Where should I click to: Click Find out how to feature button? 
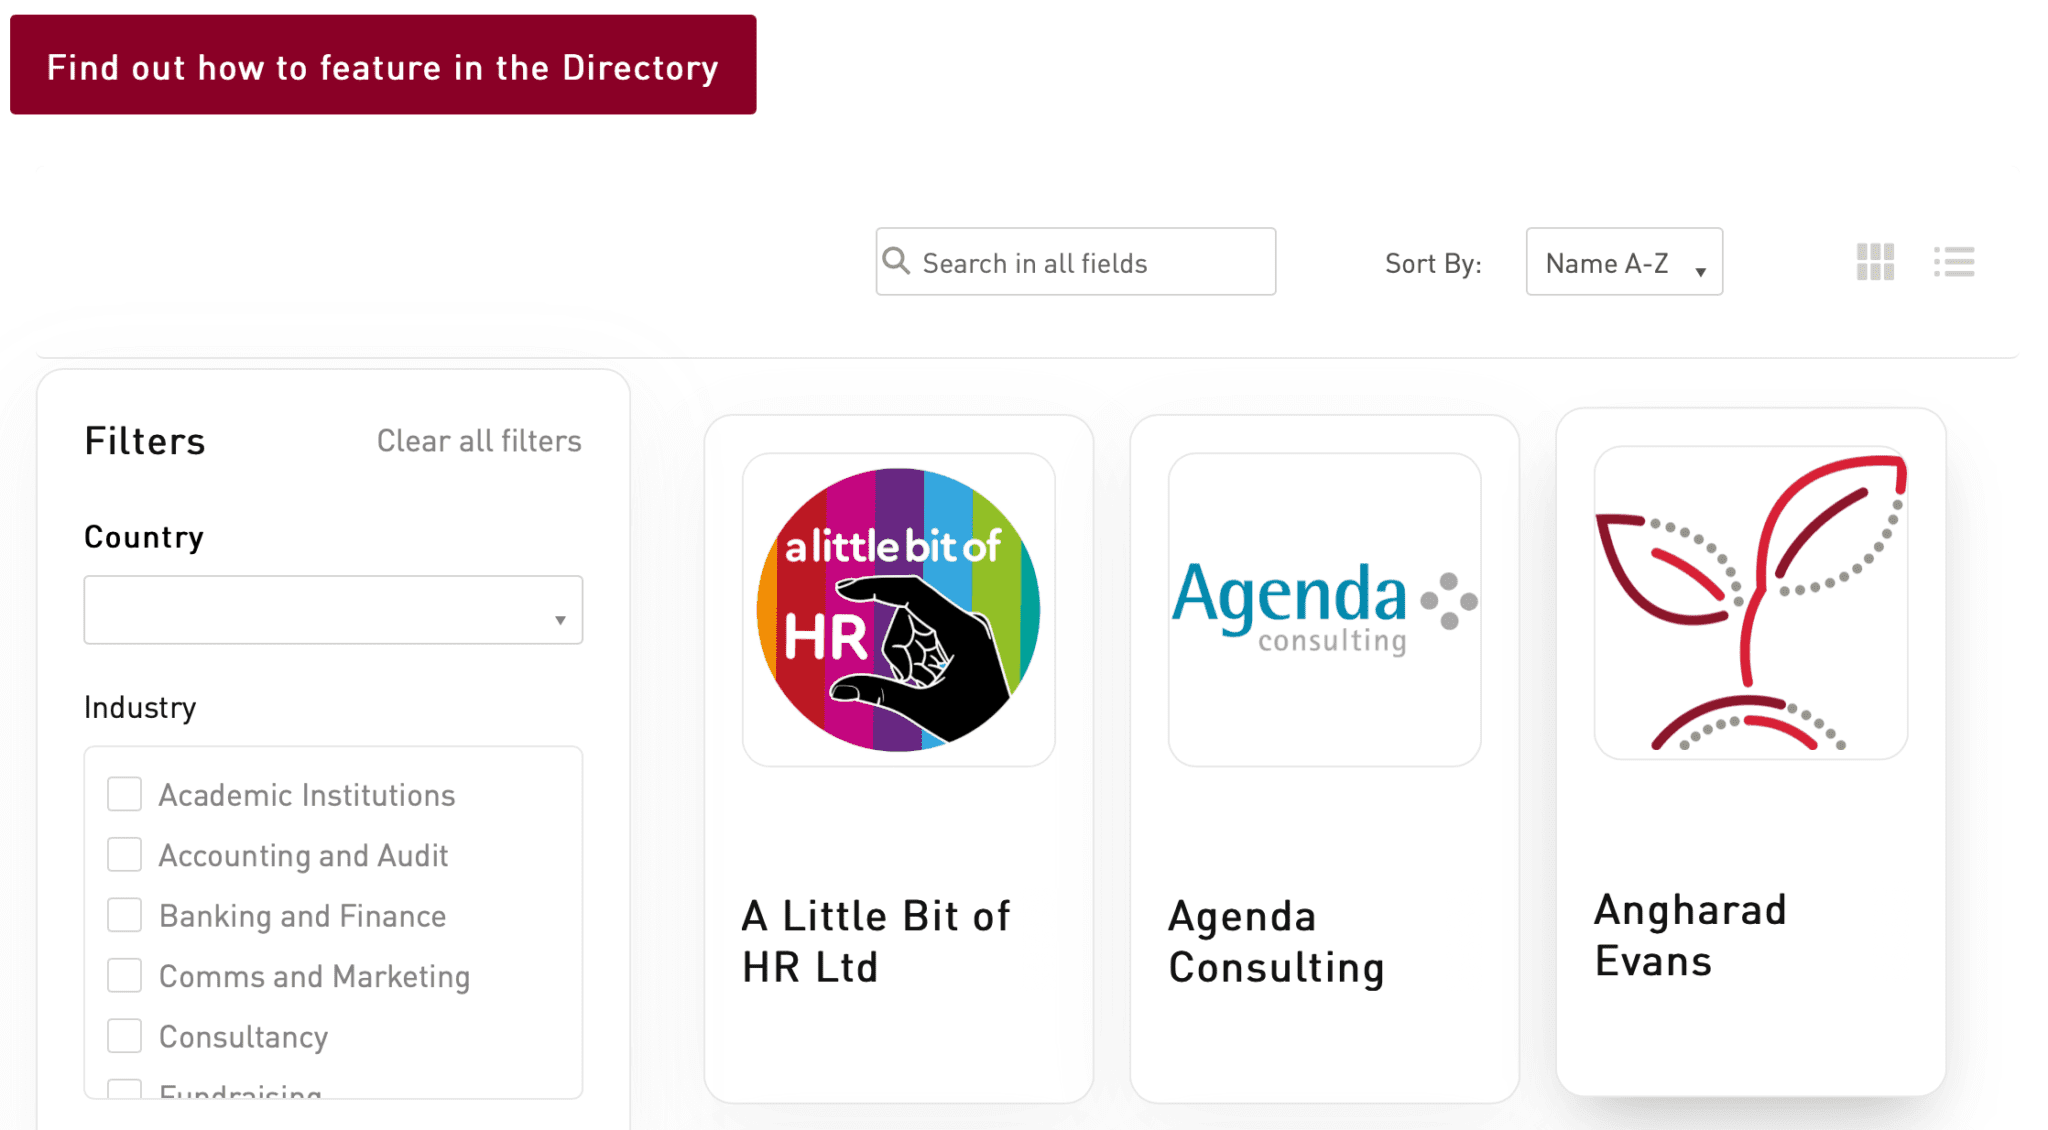pyautogui.click(x=382, y=65)
